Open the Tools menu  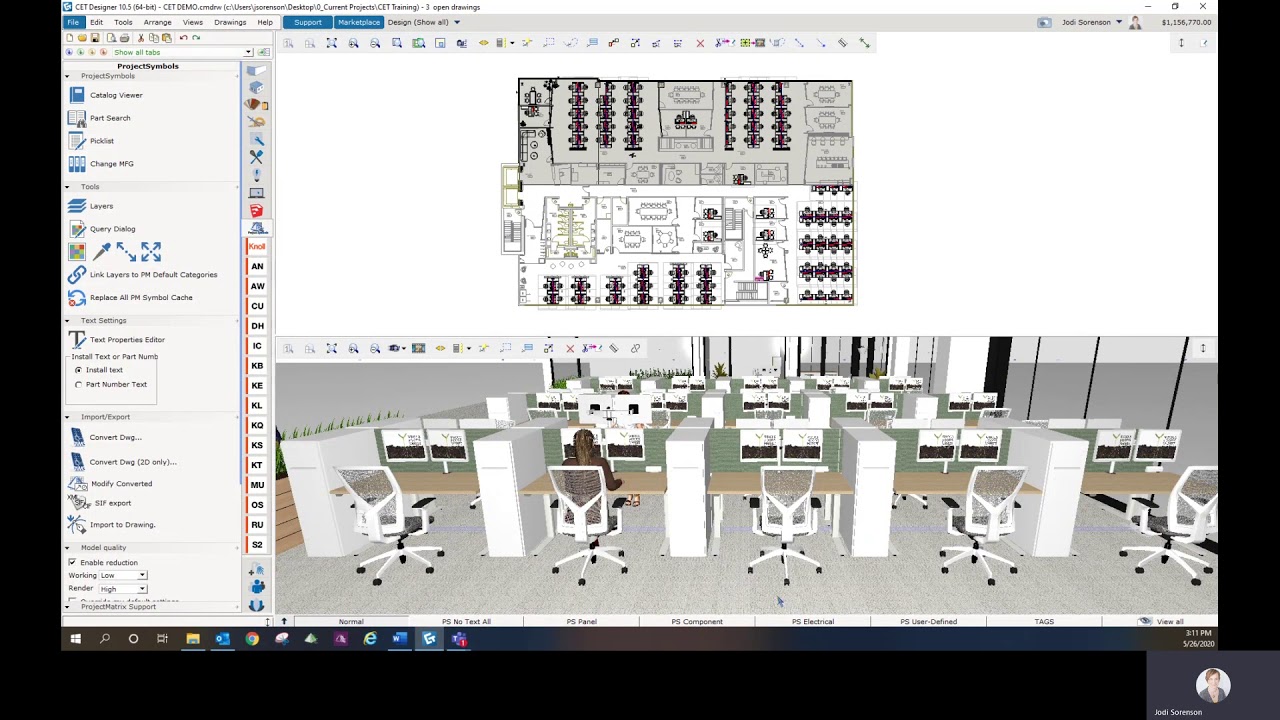pos(123,22)
